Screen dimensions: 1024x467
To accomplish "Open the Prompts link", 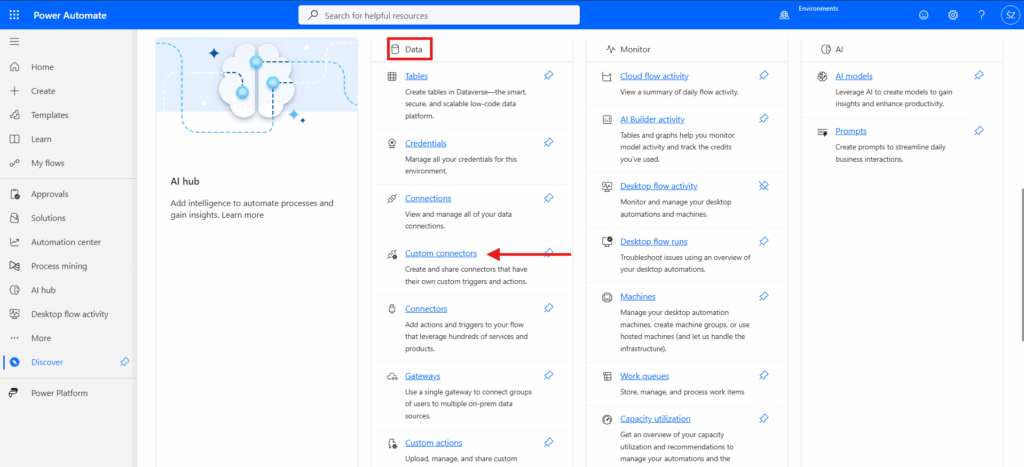I will pyautogui.click(x=851, y=131).
